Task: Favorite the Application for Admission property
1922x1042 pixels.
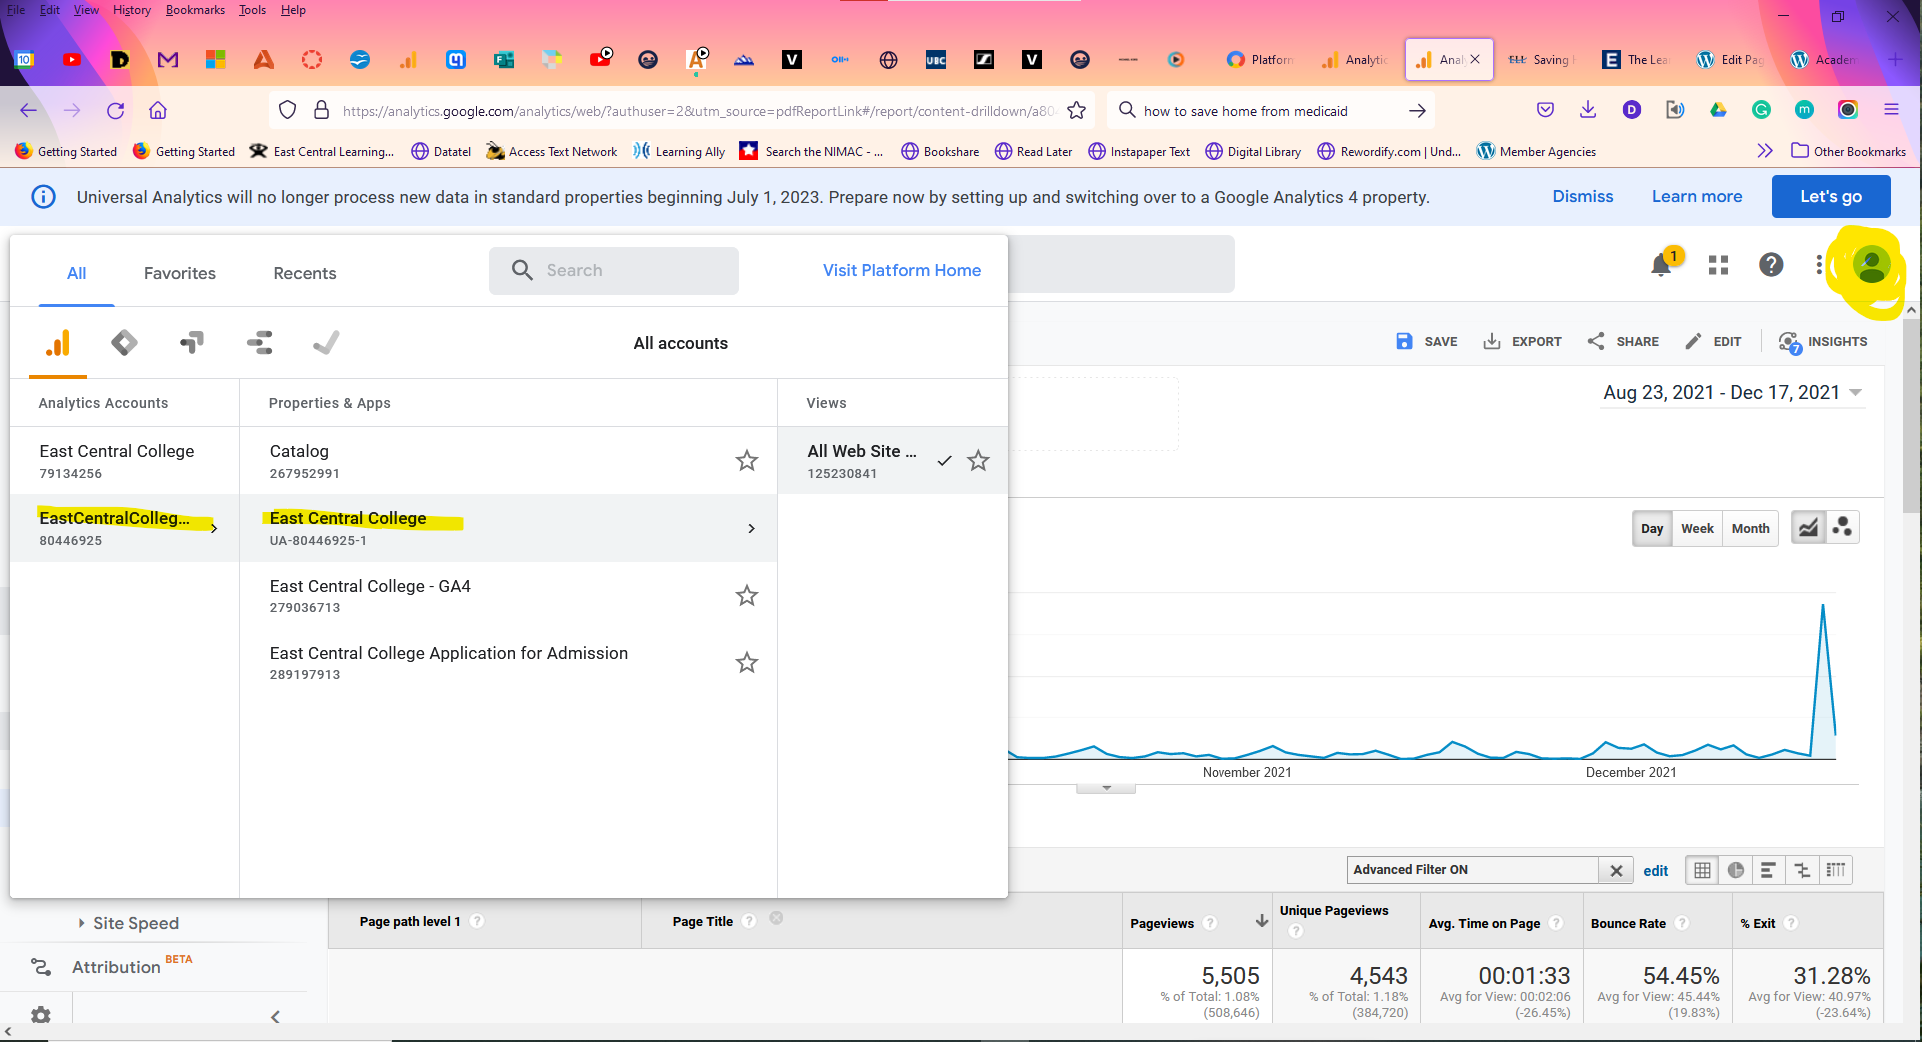Action: point(747,663)
